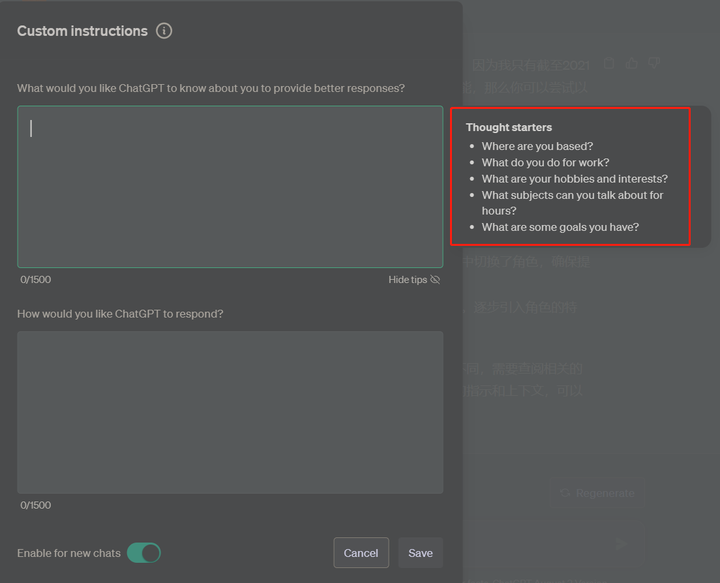
Task: Hit the send message arrow icon
Action: click(x=620, y=543)
